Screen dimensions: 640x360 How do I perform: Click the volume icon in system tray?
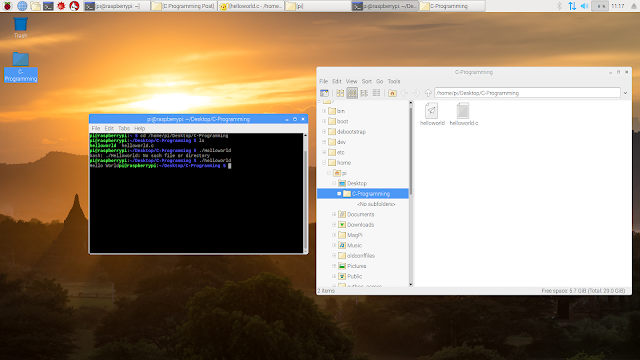click(584, 6)
